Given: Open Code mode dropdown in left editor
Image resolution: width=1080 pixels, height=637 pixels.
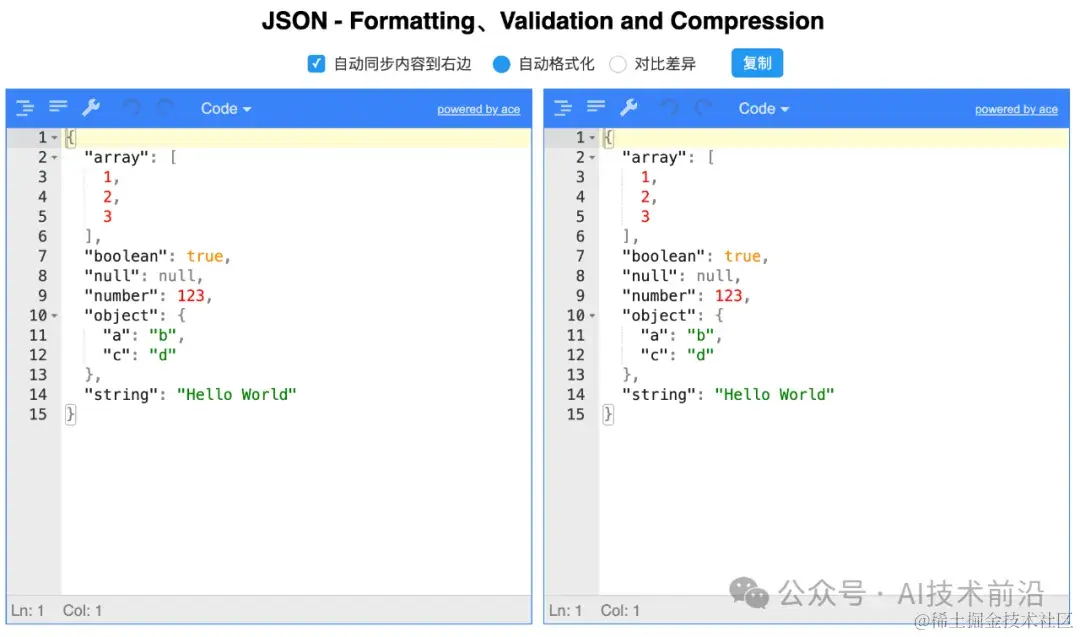Looking at the screenshot, I should [x=226, y=108].
